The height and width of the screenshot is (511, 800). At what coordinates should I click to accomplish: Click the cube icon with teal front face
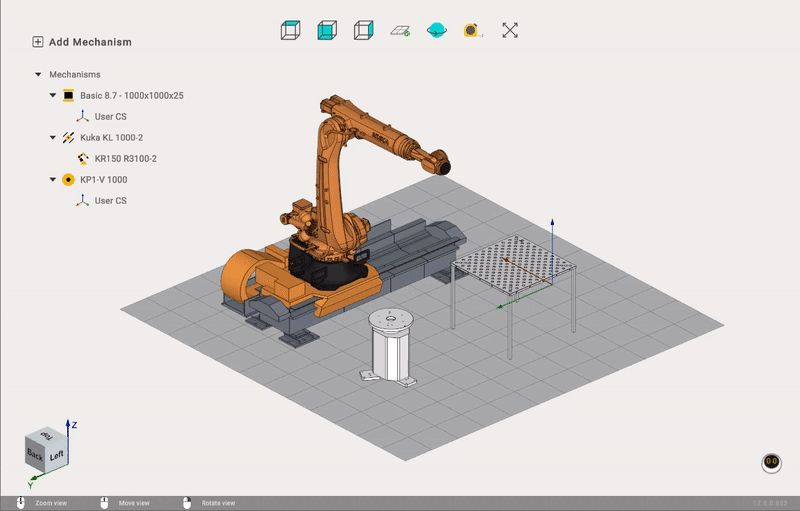coord(327,31)
